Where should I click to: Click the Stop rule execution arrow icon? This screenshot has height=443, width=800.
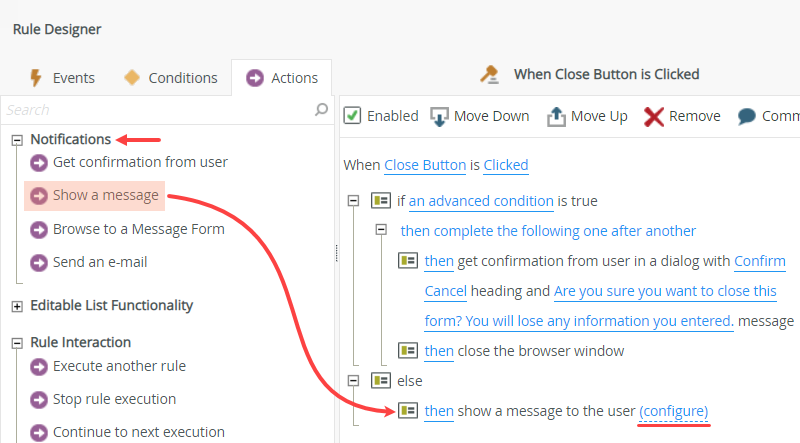tap(39, 400)
